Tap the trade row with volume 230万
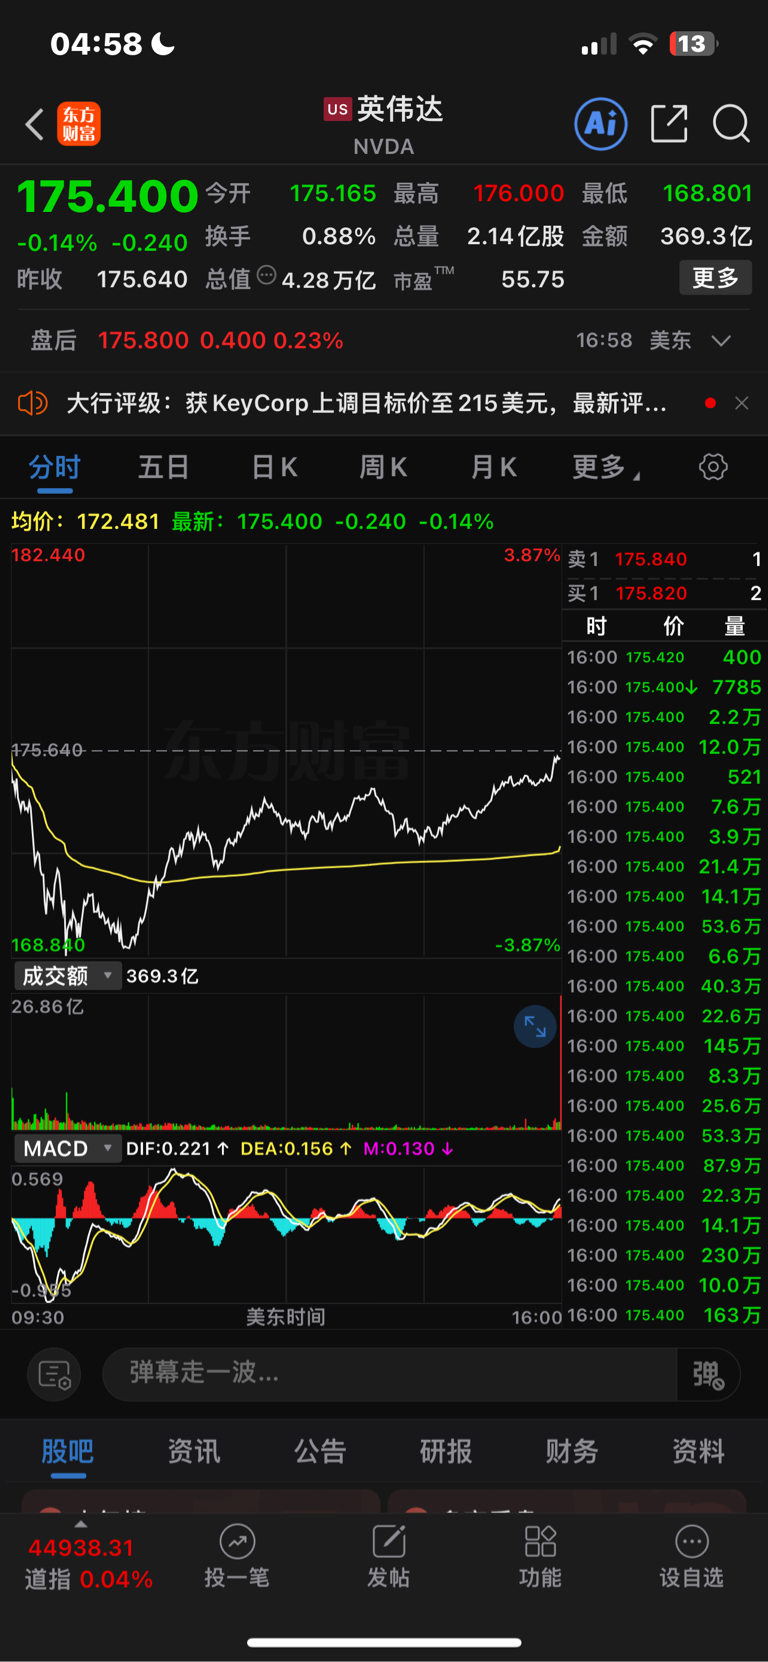This screenshot has width=768, height=1662. point(665,1255)
